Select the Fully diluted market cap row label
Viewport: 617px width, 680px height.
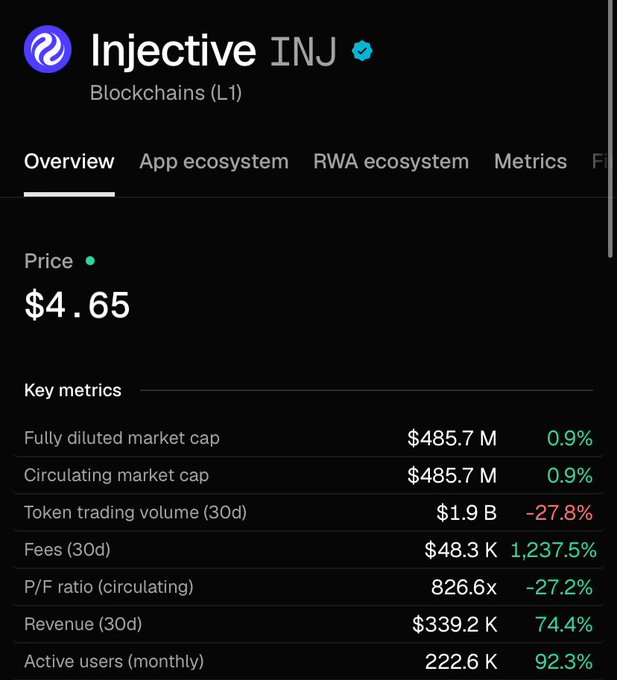[122, 438]
